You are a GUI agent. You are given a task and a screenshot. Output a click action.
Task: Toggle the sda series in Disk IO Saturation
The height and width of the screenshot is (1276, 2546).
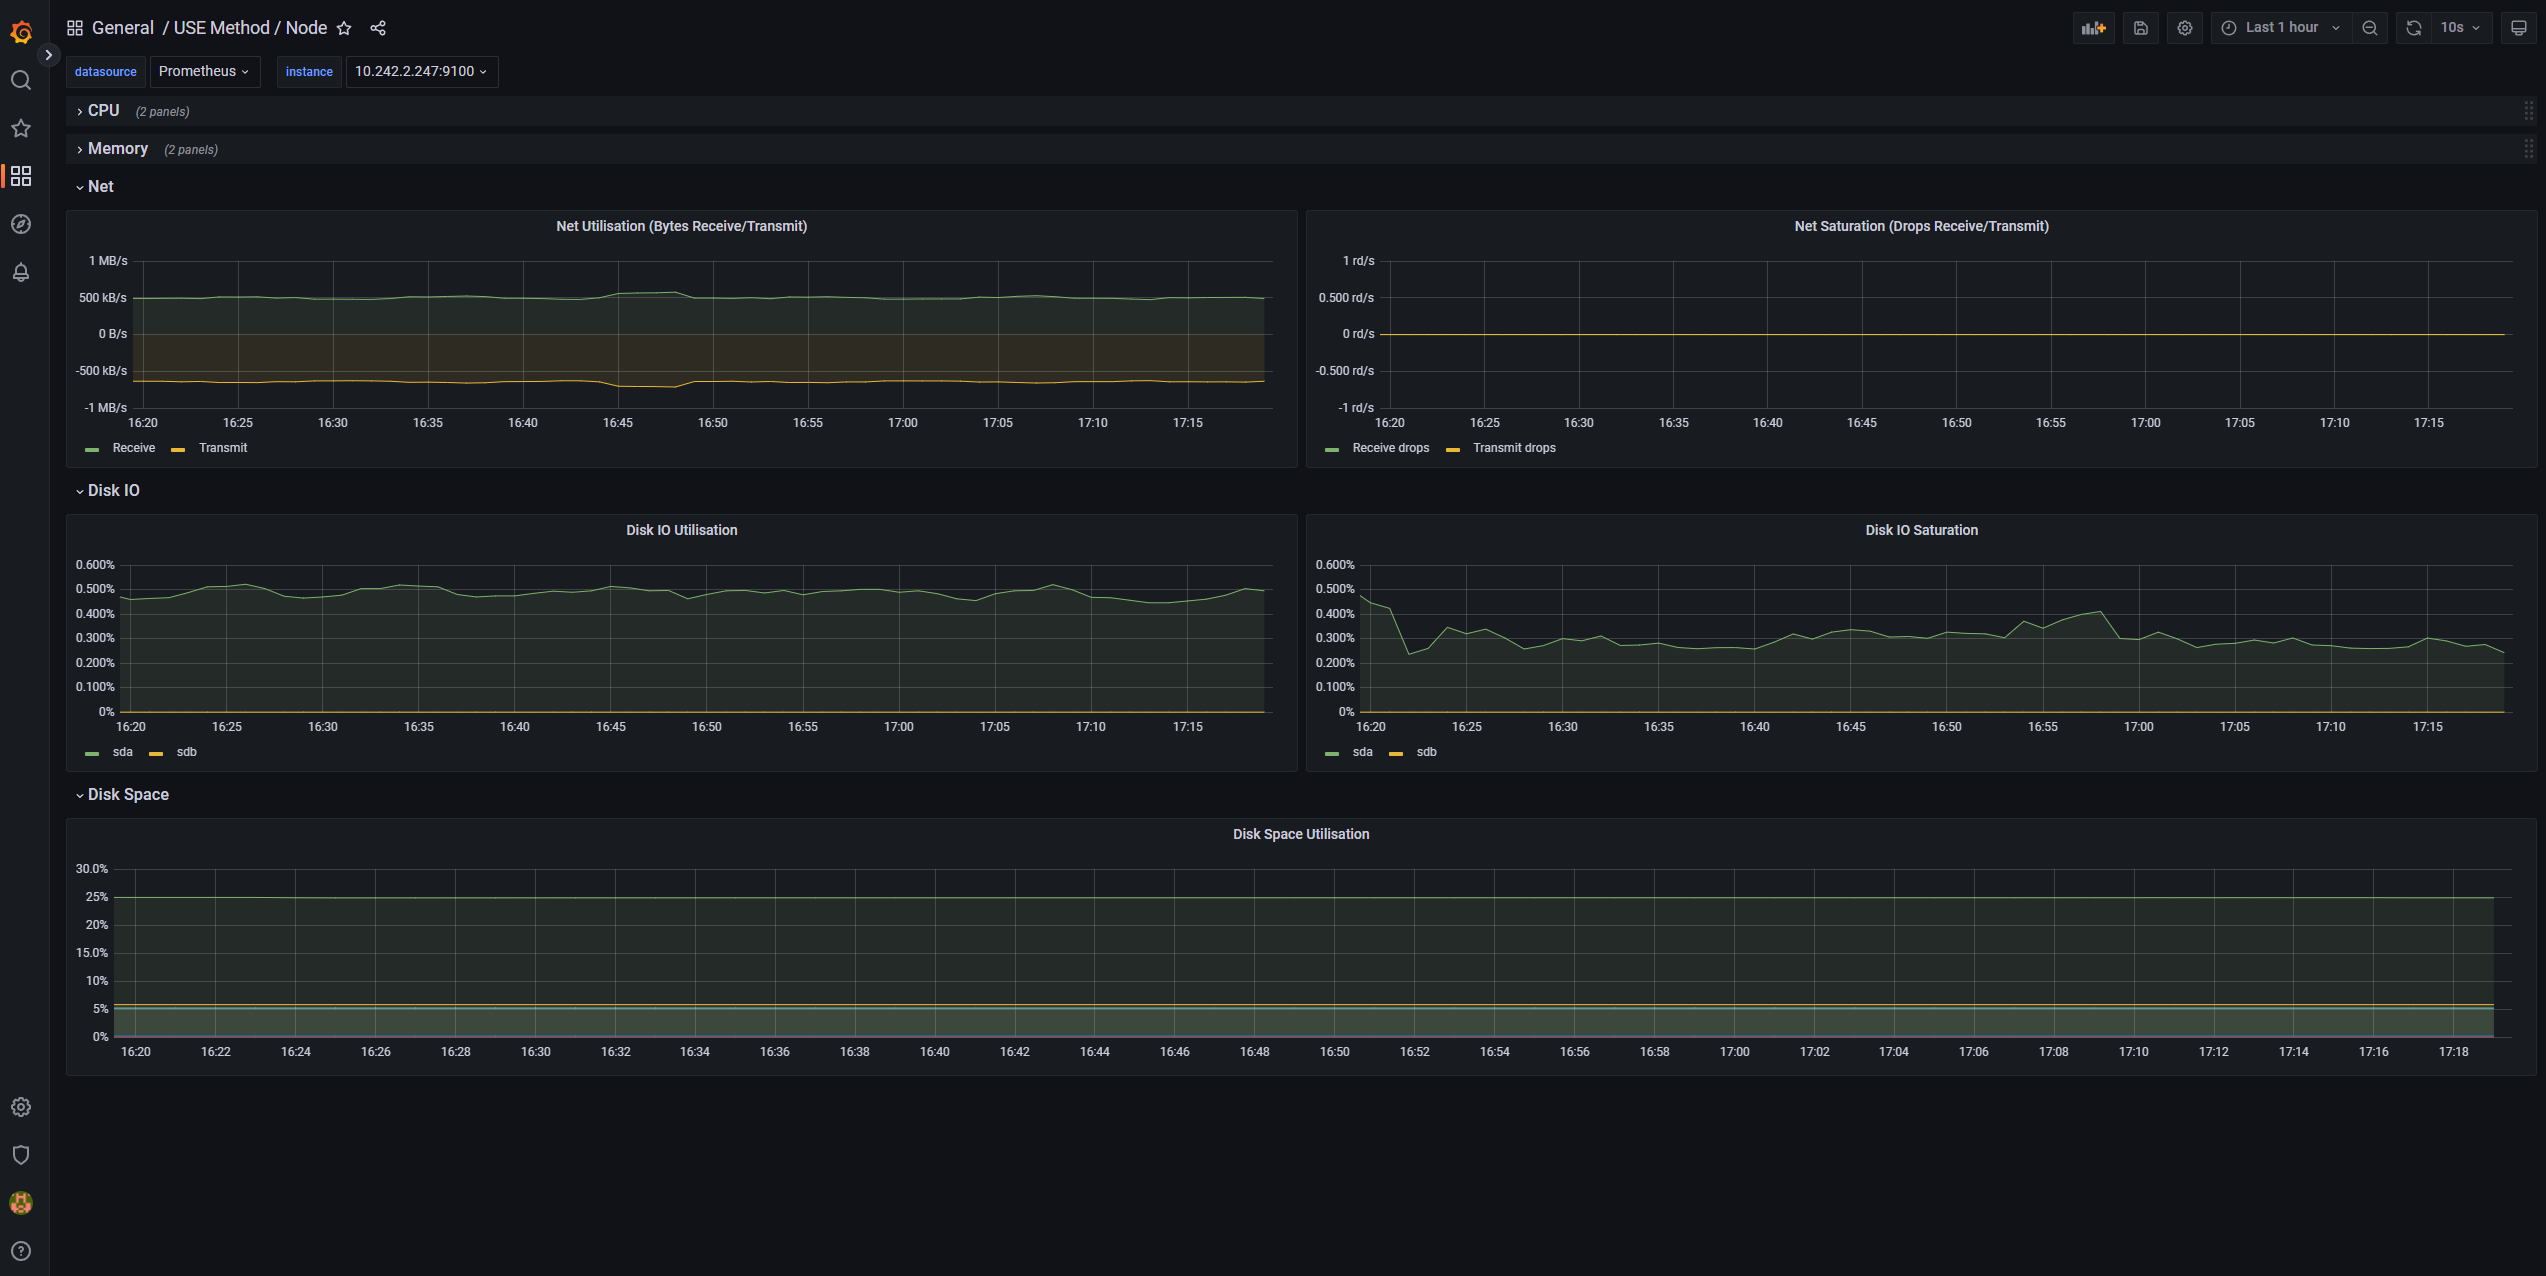coord(1363,752)
